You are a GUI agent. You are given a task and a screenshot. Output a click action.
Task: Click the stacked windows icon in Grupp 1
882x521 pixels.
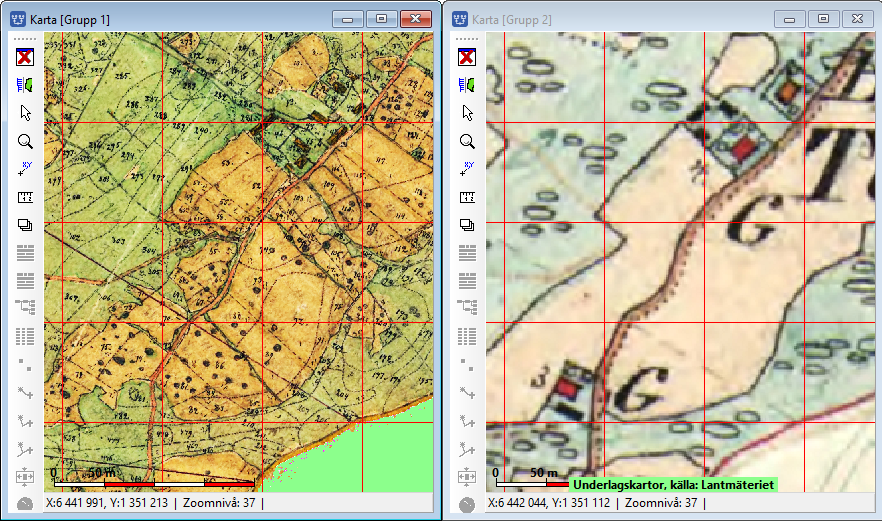click(x=25, y=225)
